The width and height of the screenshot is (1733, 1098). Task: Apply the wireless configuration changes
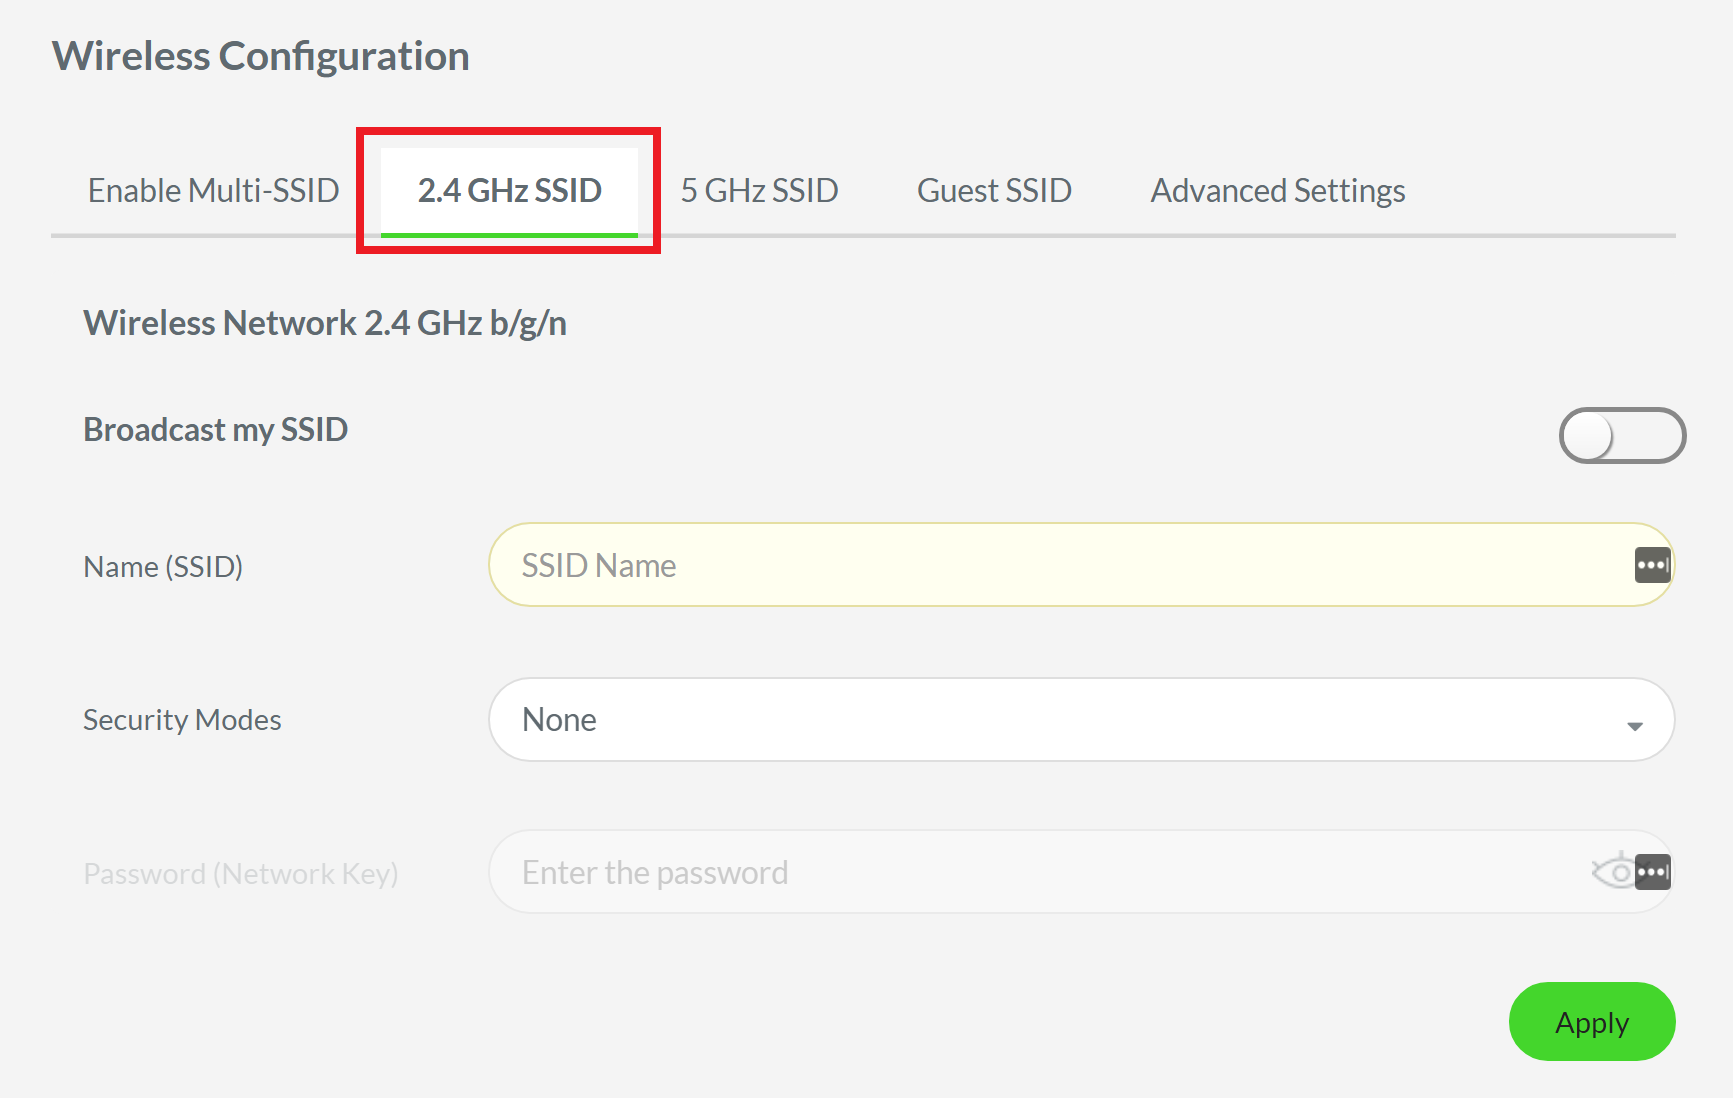1591,1022
